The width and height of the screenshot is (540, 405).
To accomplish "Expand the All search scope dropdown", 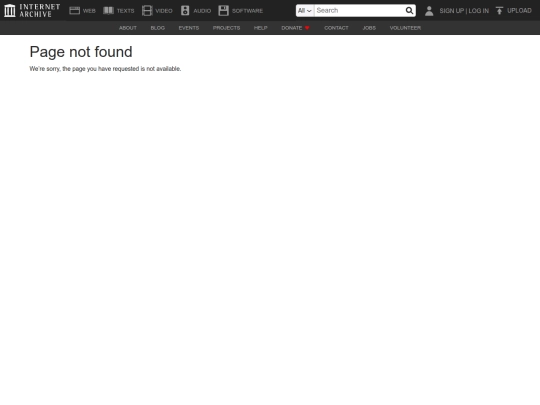I will coord(305,11).
